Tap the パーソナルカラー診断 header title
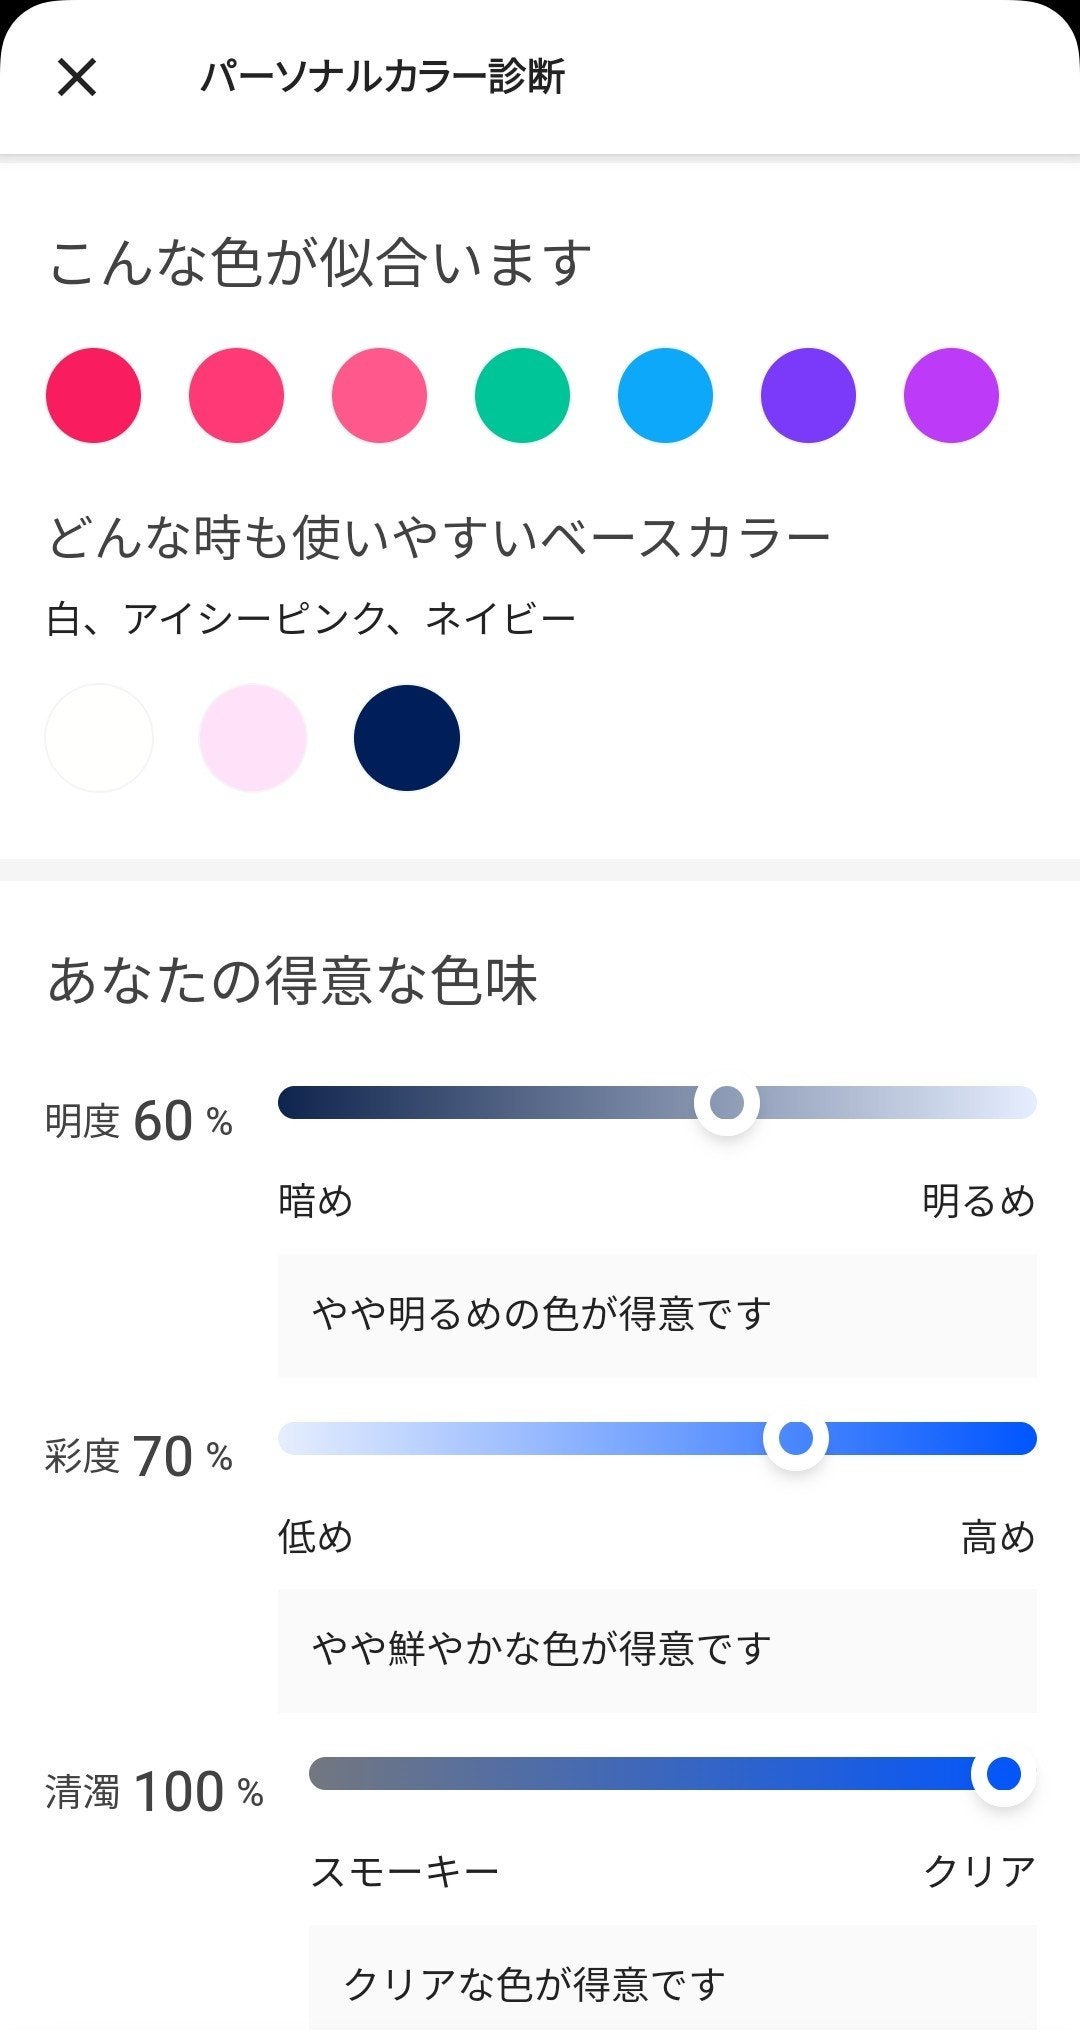Screen dimensions: 1080x2032 383,77
